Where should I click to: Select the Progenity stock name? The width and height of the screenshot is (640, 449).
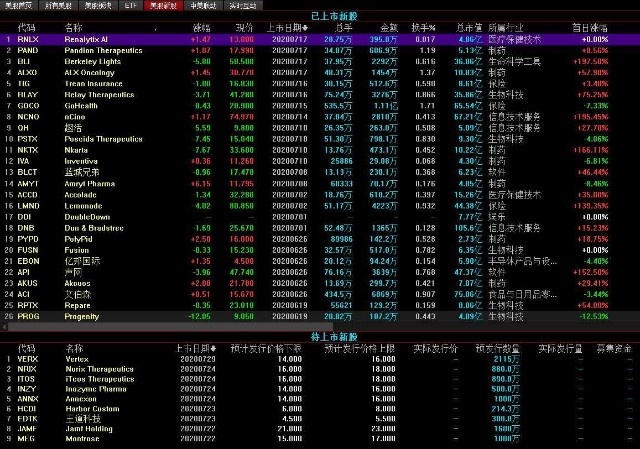click(82, 316)
